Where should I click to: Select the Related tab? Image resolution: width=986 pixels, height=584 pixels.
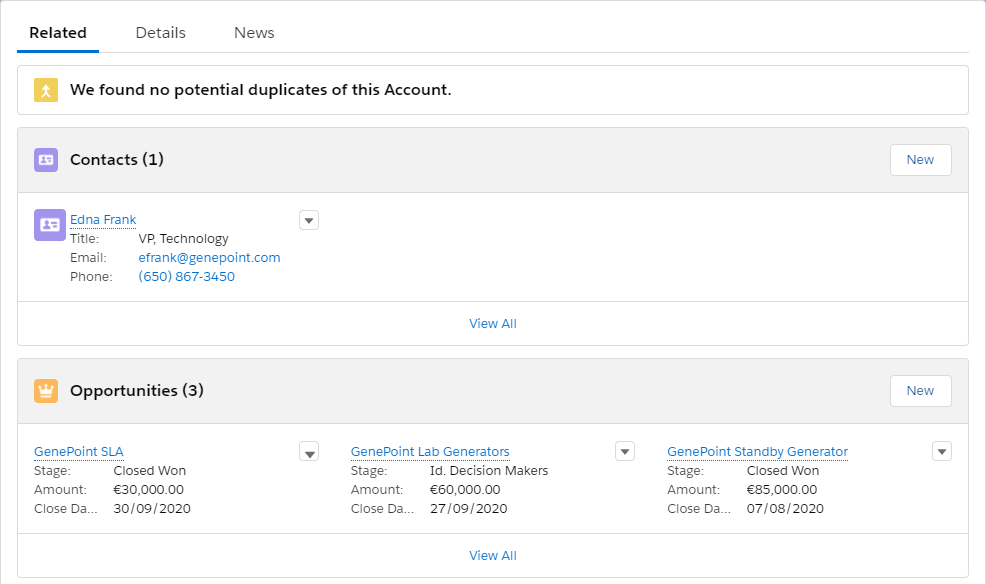pyautogui.click(x=58, y=33)
